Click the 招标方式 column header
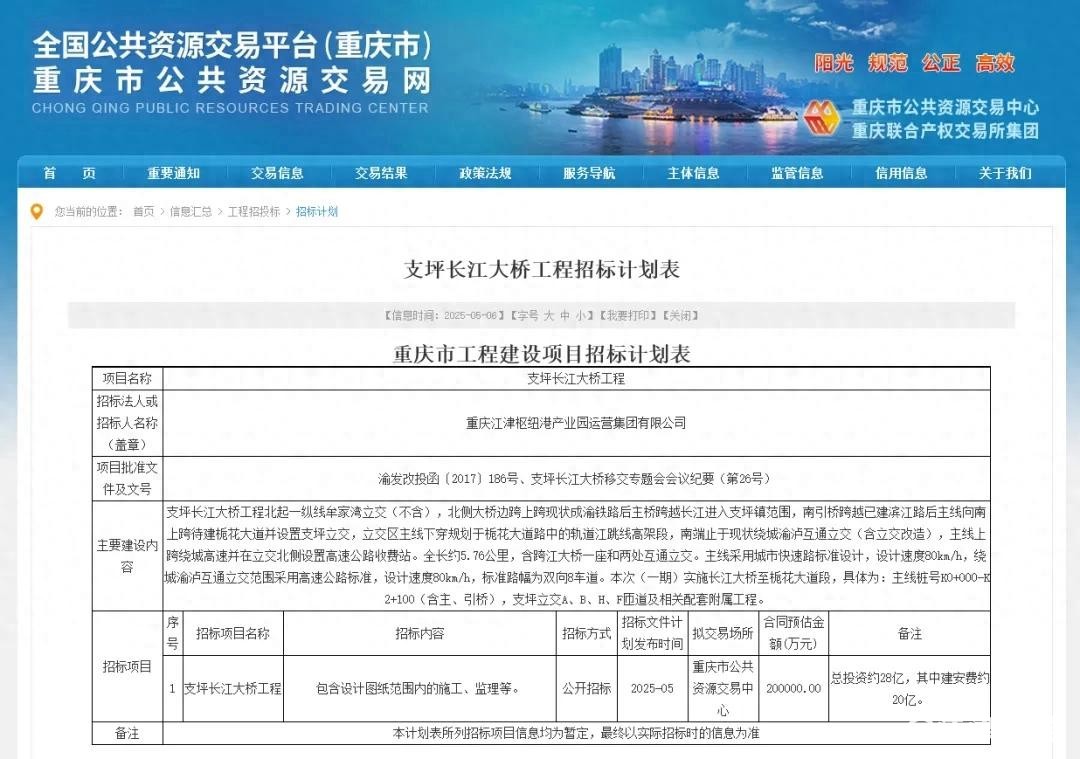 pyautogui.click(x=587, y=633)
